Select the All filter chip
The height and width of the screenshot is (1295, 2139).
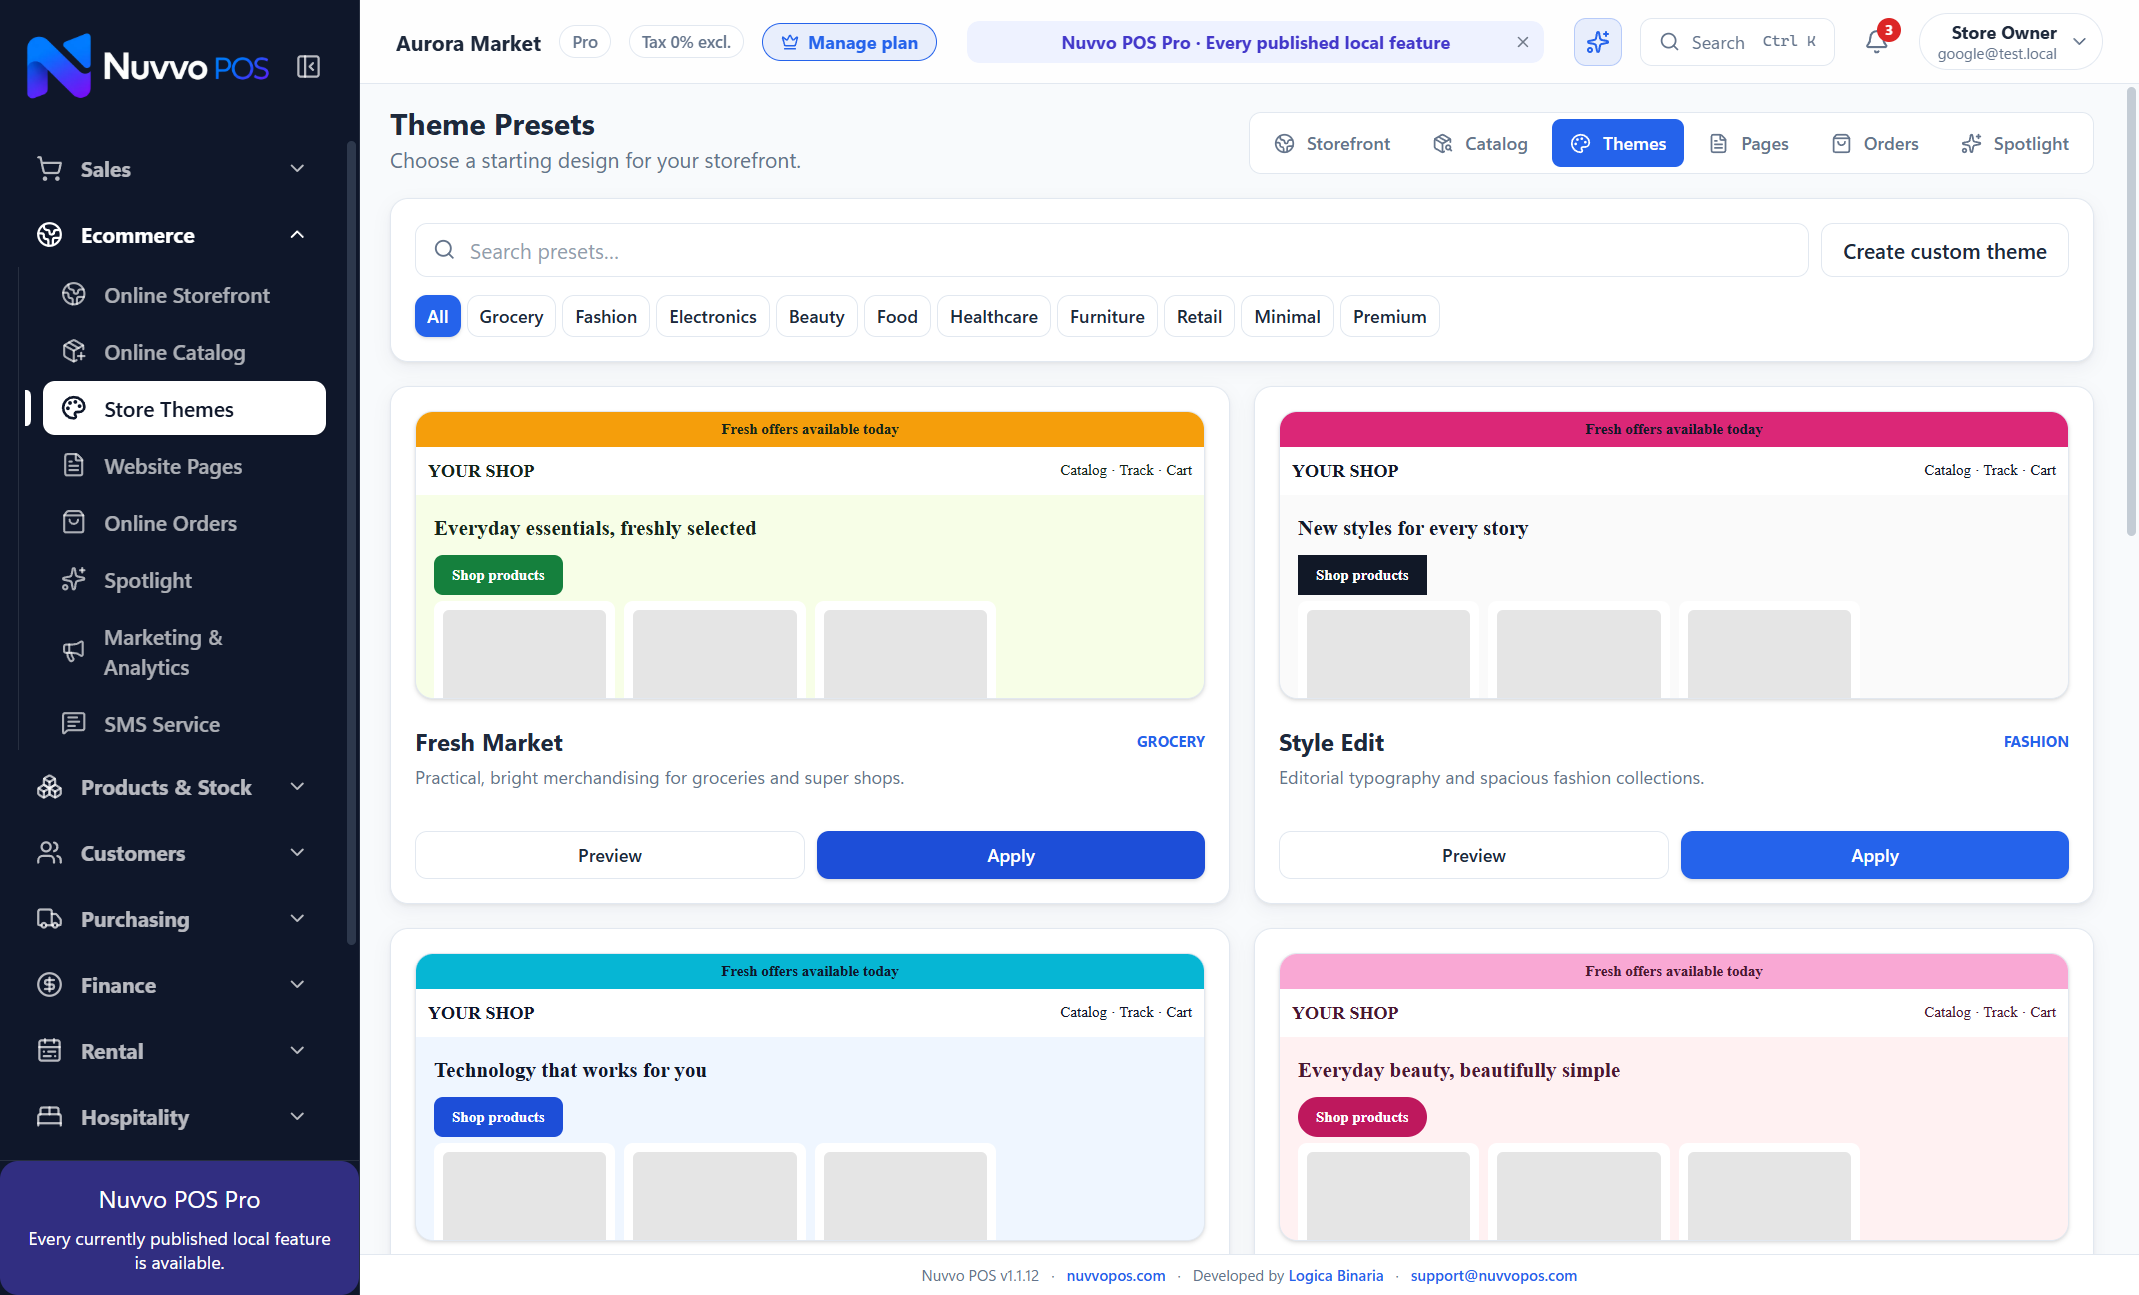pos(437,316)
